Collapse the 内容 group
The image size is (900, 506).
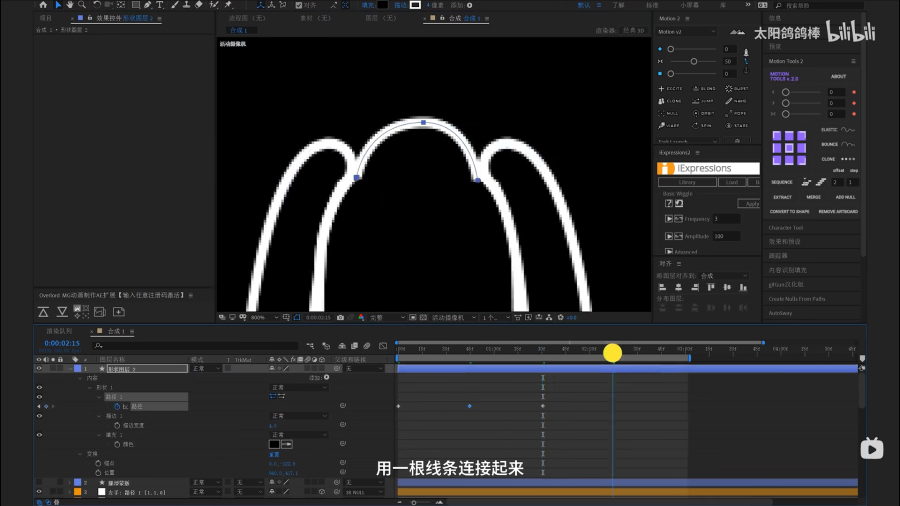tap(80, 378)
